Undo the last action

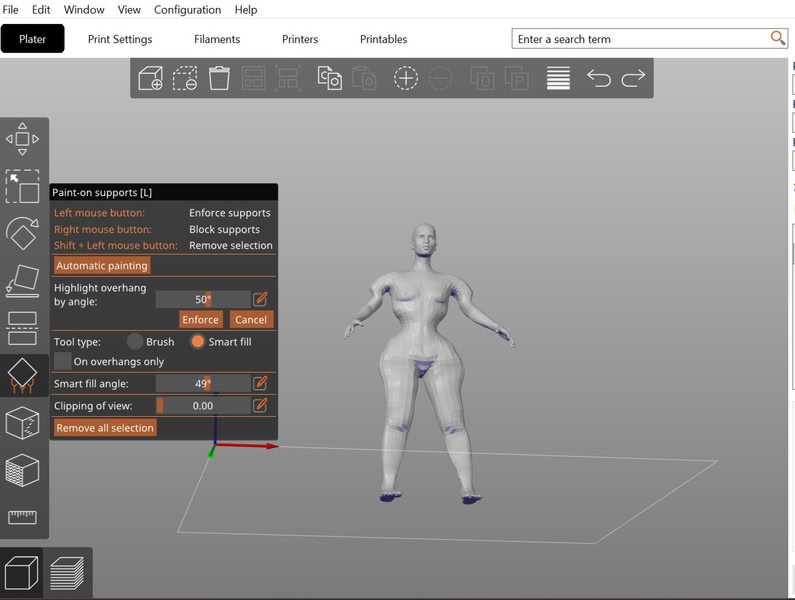coord(598,79)
